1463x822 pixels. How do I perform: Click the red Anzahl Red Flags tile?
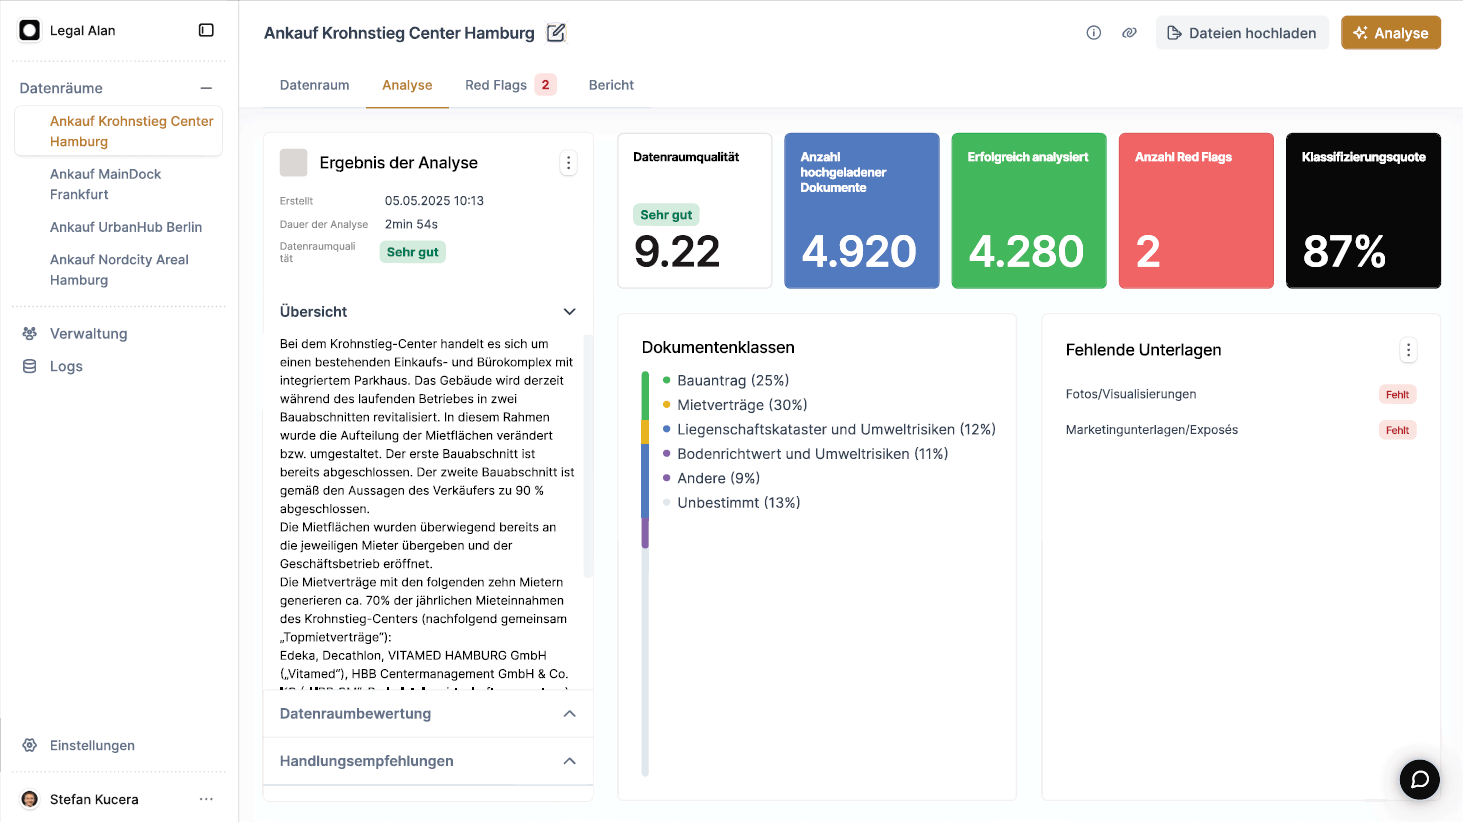point(1195,211)
